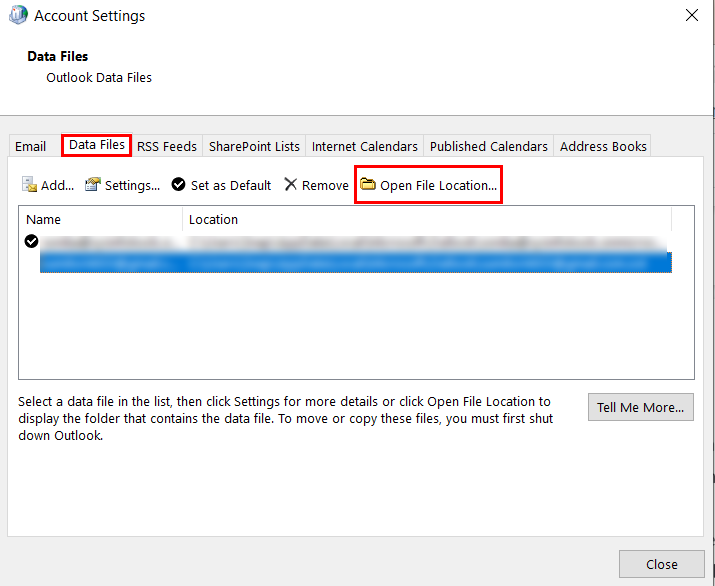Click the Tell Me More button
715x586 pixels.
click(x=640, y=407)
